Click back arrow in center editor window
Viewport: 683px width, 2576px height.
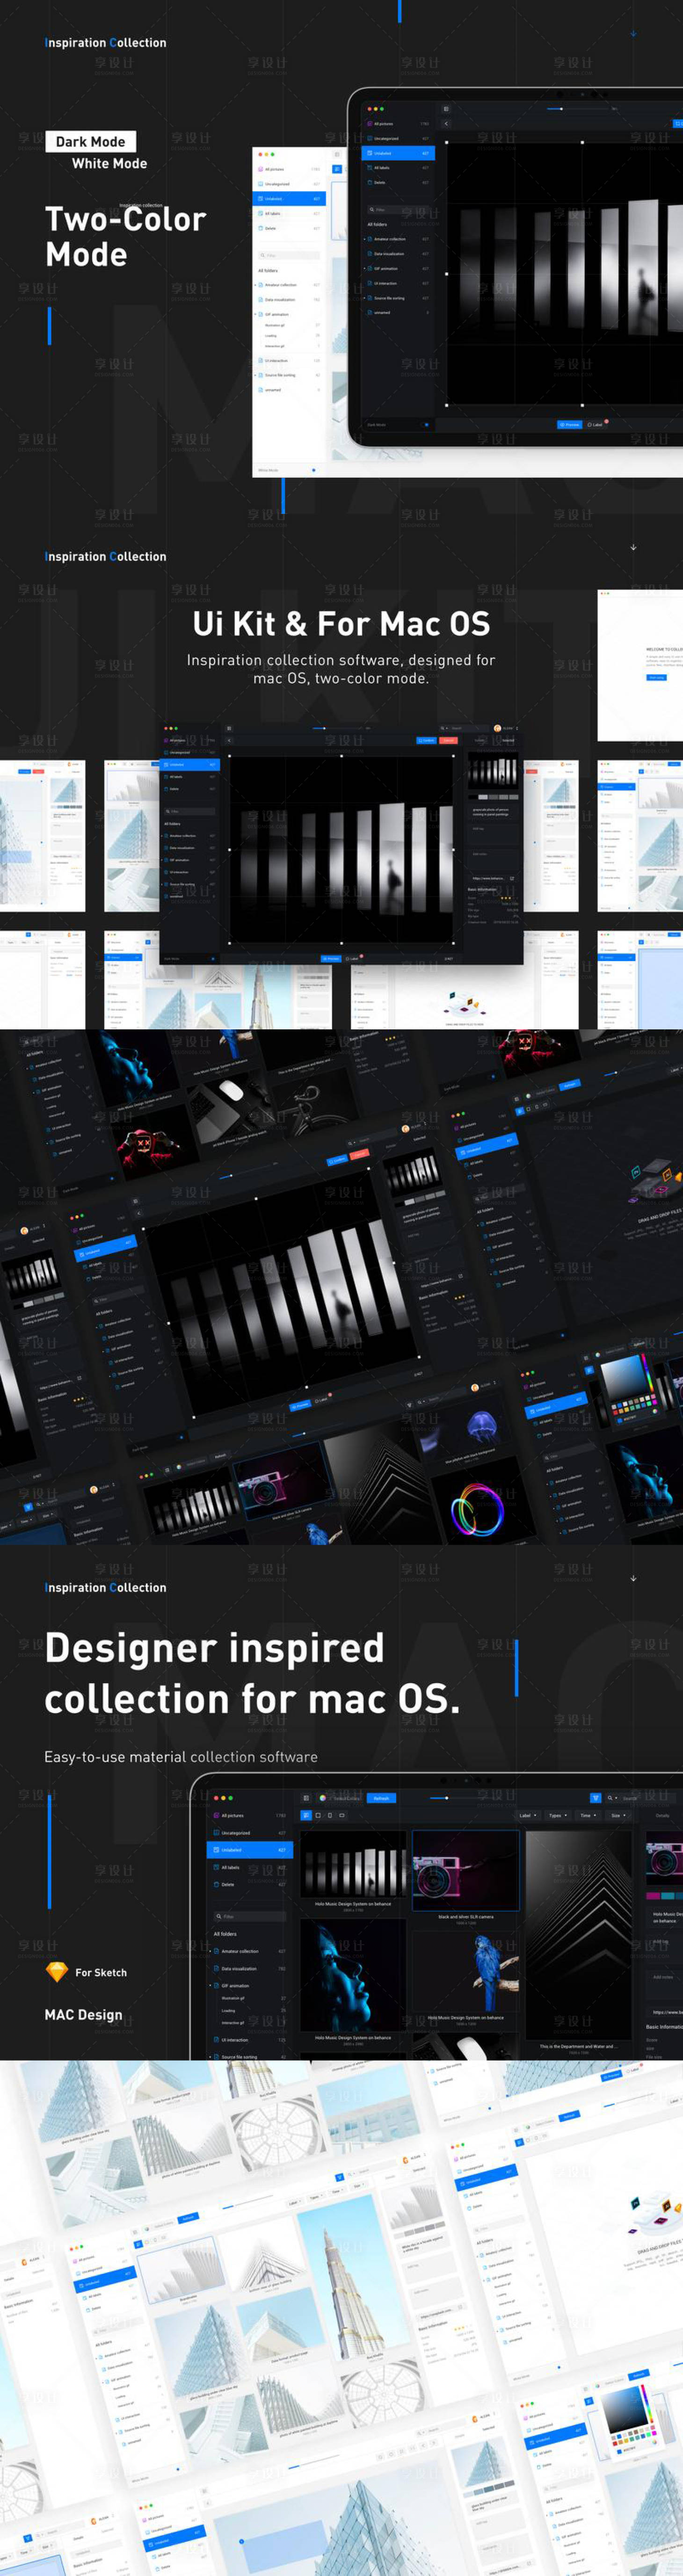coord(229,741)
